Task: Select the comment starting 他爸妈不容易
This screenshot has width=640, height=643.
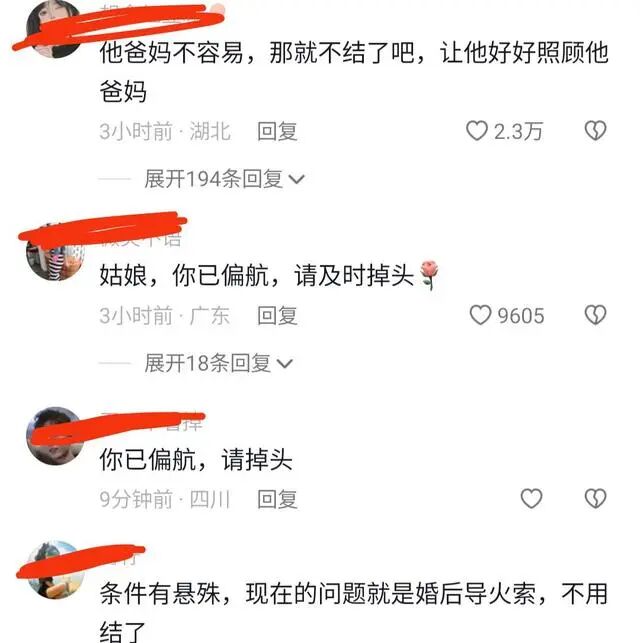Action: pyautogui.click(x=354, y=72)
